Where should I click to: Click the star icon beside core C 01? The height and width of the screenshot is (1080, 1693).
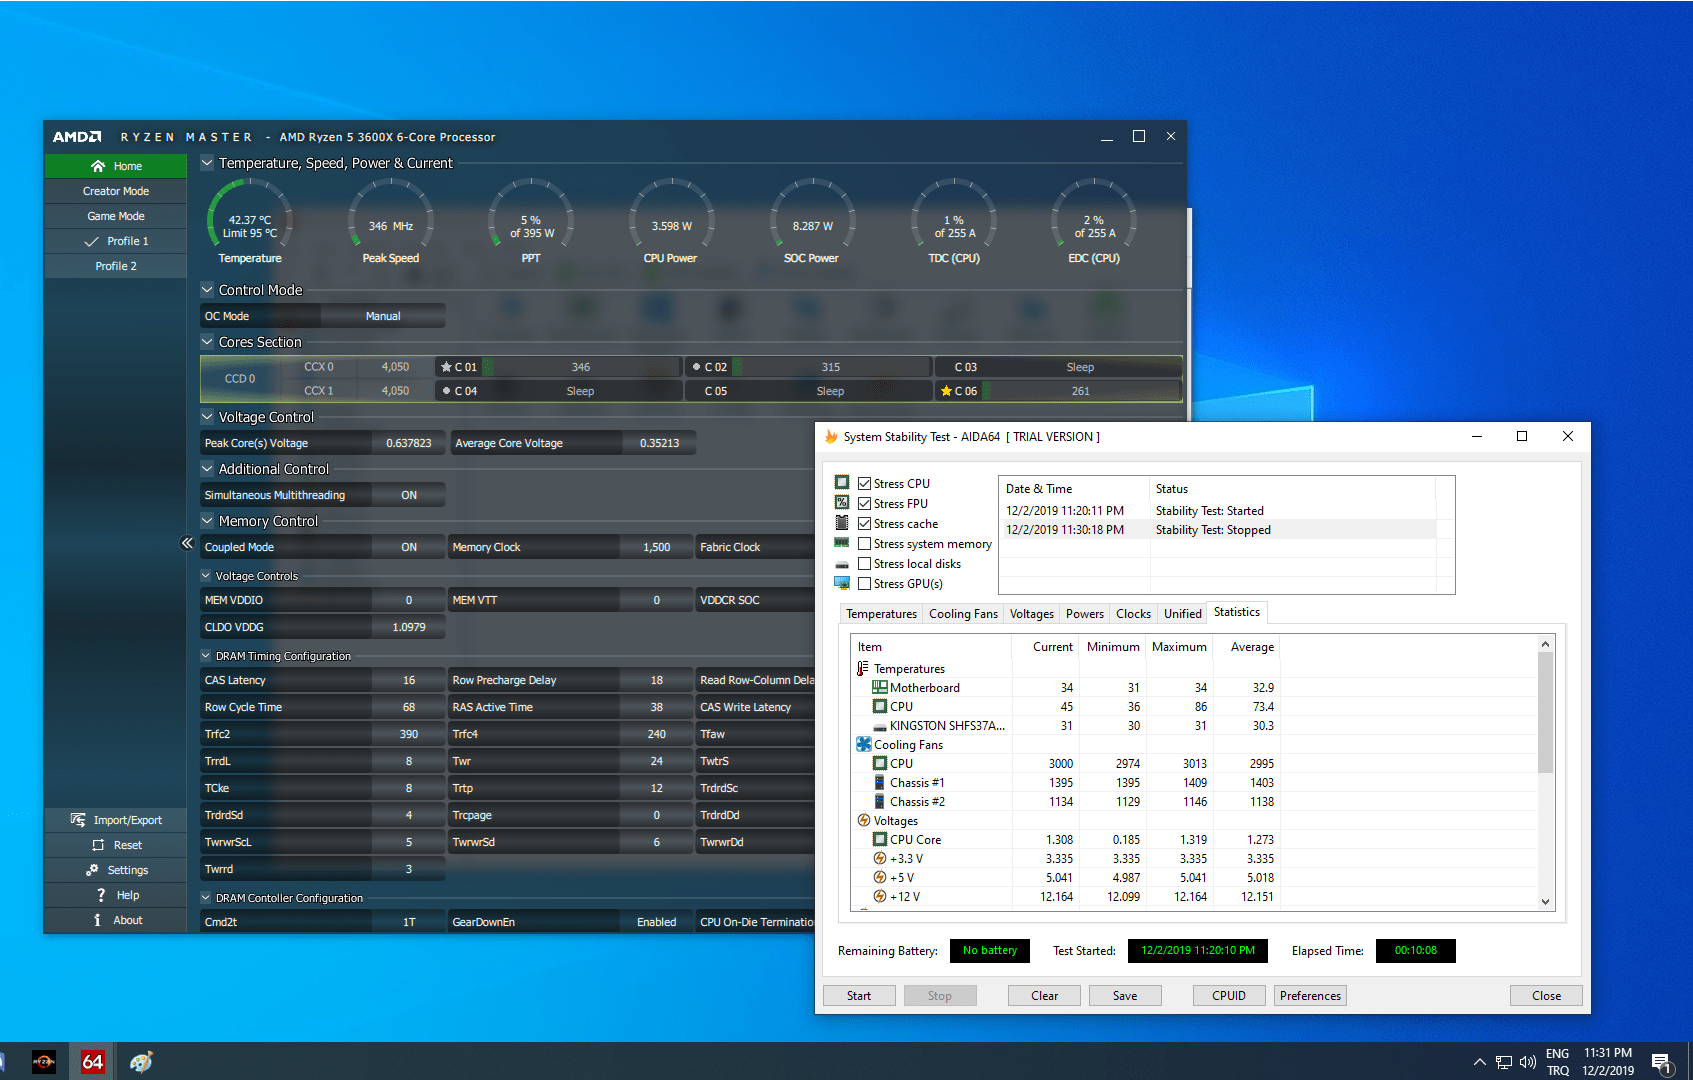tap(447, 367)
